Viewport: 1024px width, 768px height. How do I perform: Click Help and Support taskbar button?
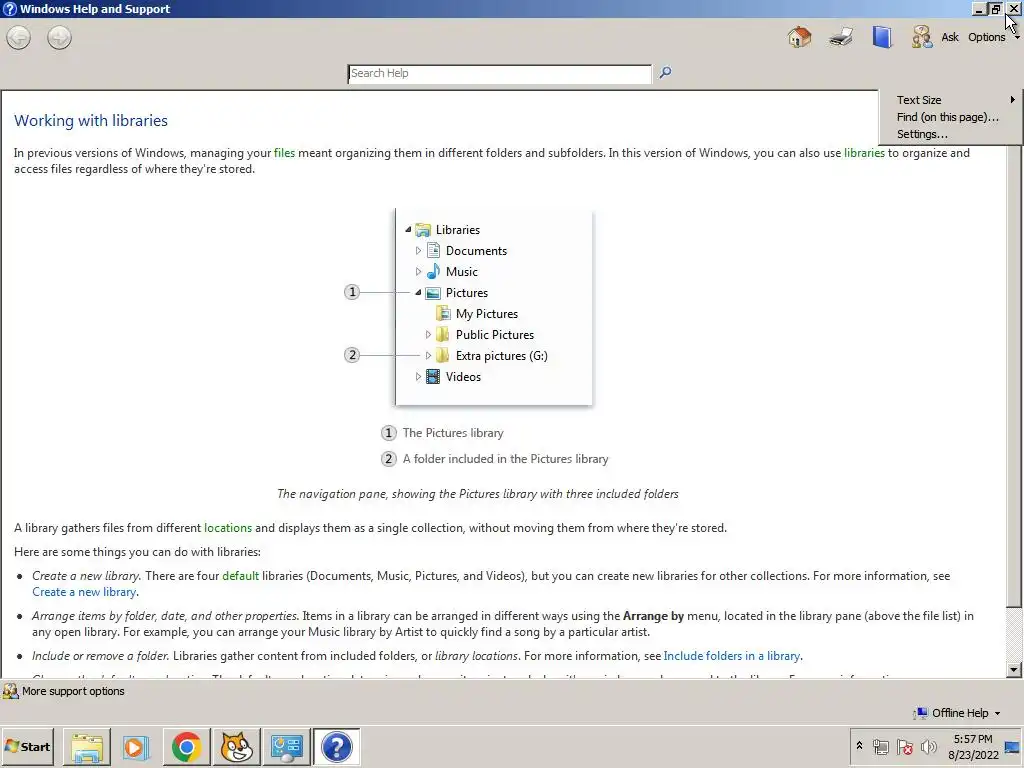(x=336, y=746)
